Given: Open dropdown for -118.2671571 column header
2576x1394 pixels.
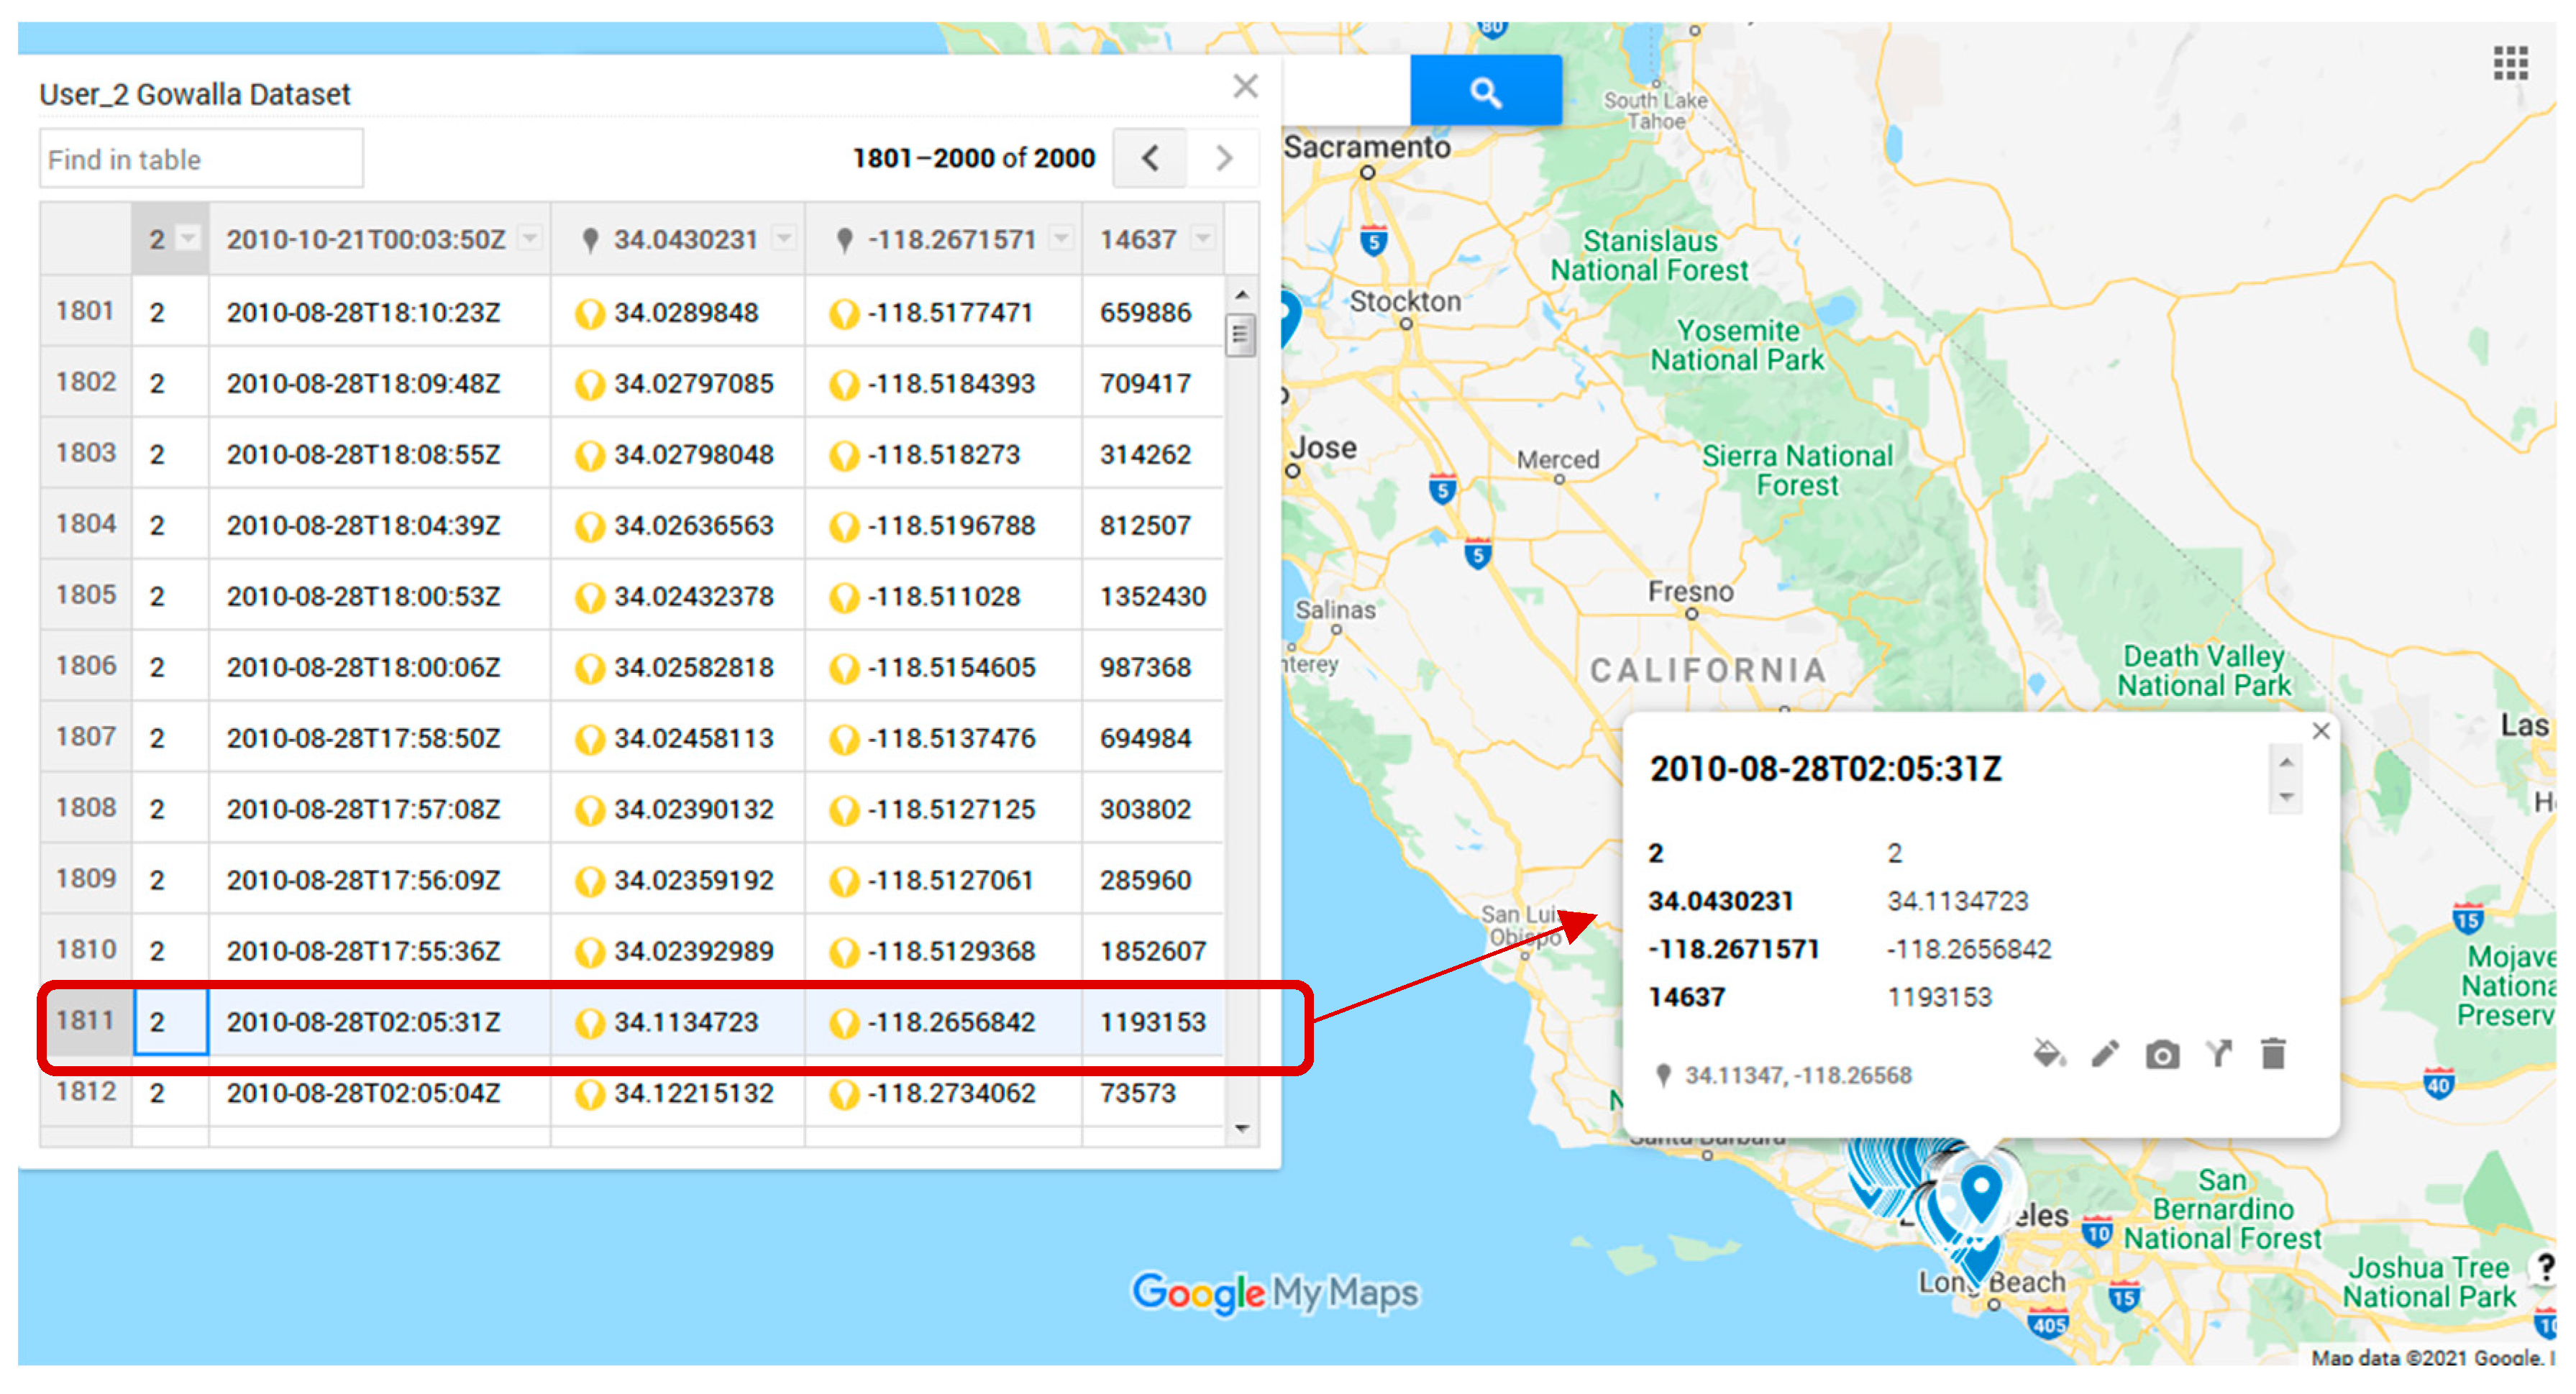Looking at the screenshot, I should (1061, 239).
